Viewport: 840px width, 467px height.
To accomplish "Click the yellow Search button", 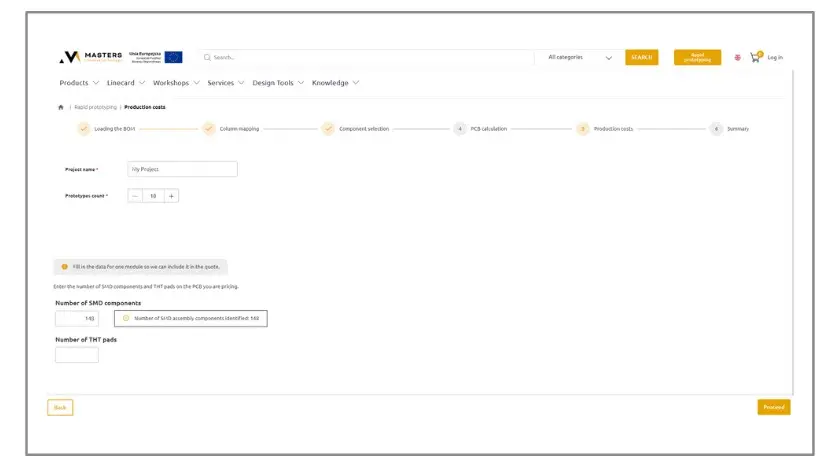I will (x=641, y=57).
